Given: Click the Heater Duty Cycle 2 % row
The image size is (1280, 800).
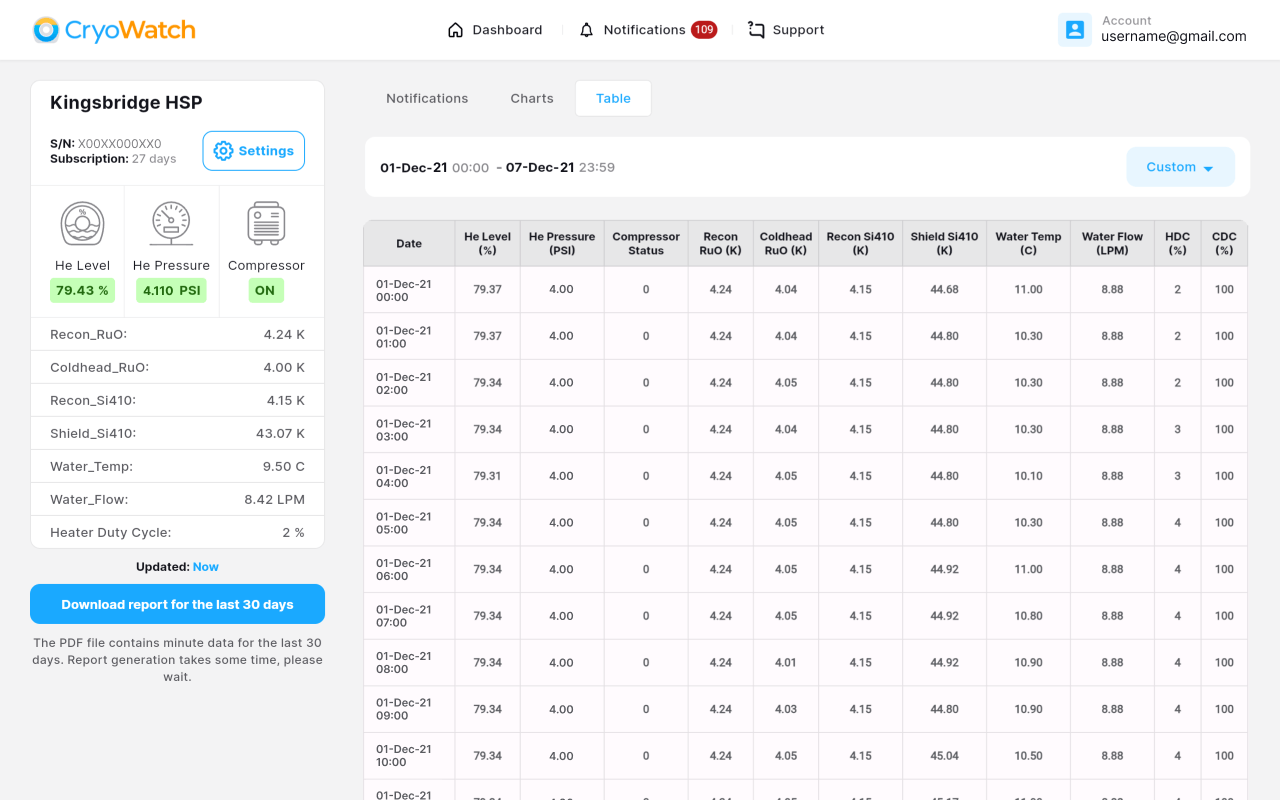Looking at the screenshot, I should click(x=177, y=532).
